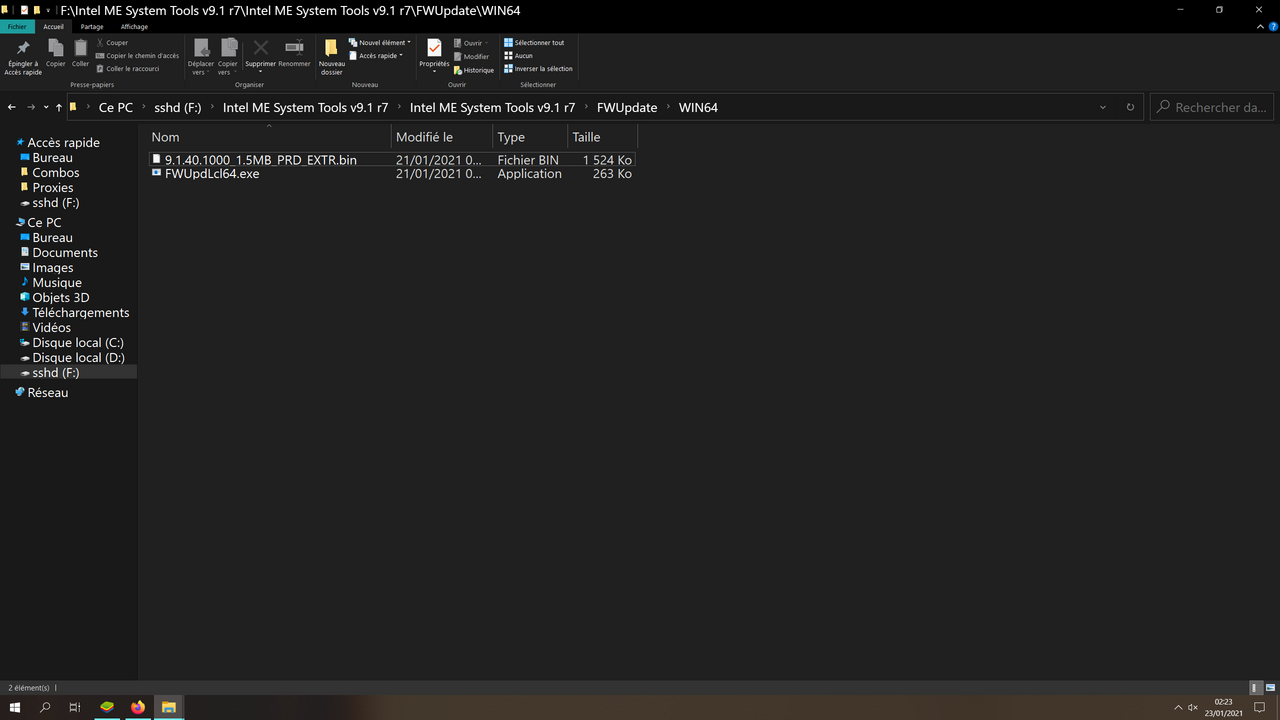Go forward with the right arrow

[x=31, y=107]
